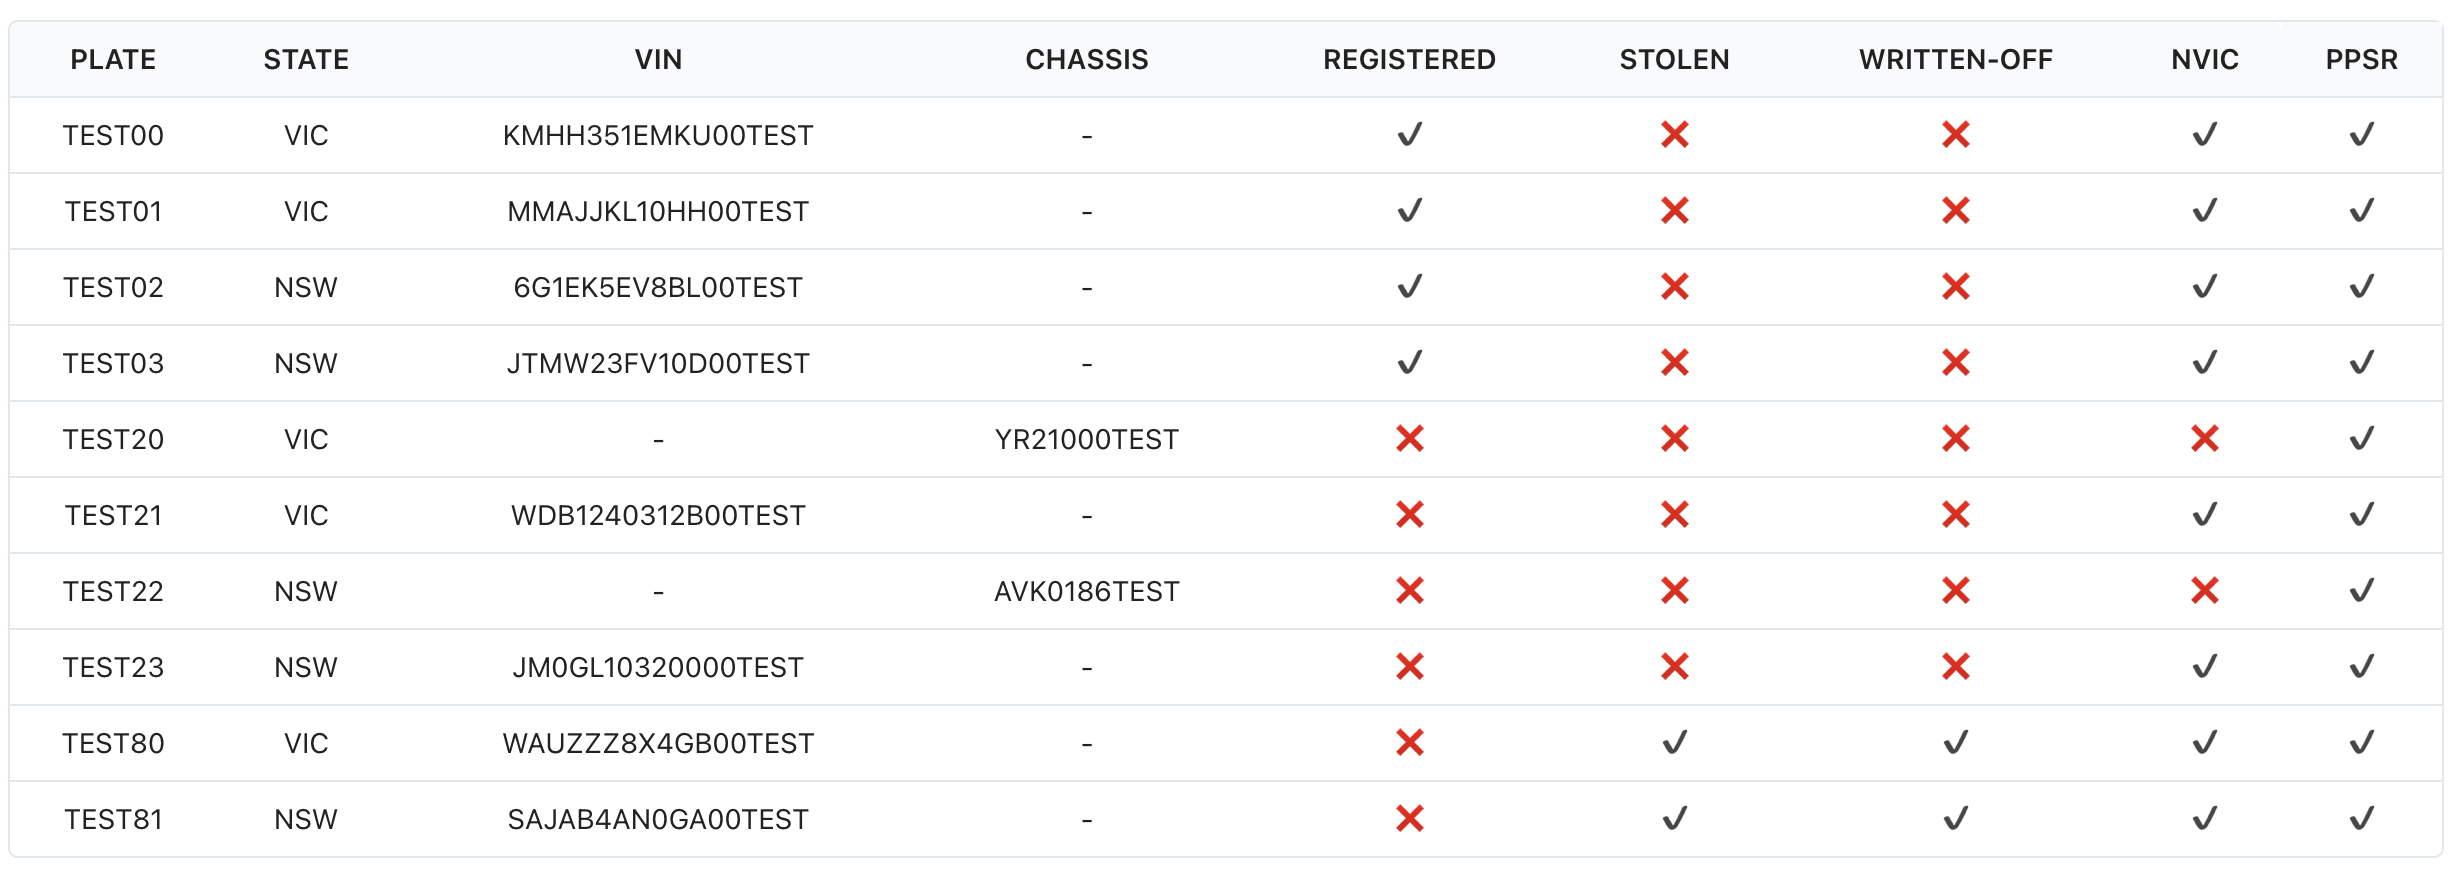Click the red Registered cross for TEST21
The width and height of the screenshot is (2456, 876).
1409,515
